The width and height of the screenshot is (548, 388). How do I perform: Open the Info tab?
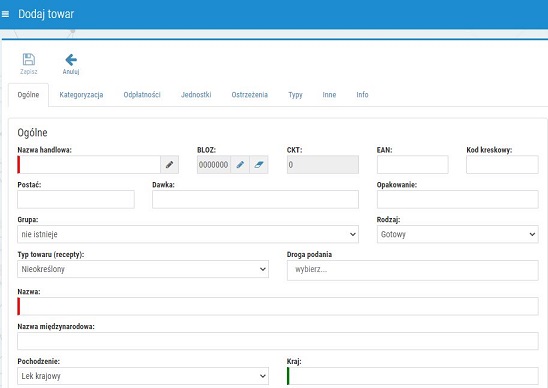[362, 95]
